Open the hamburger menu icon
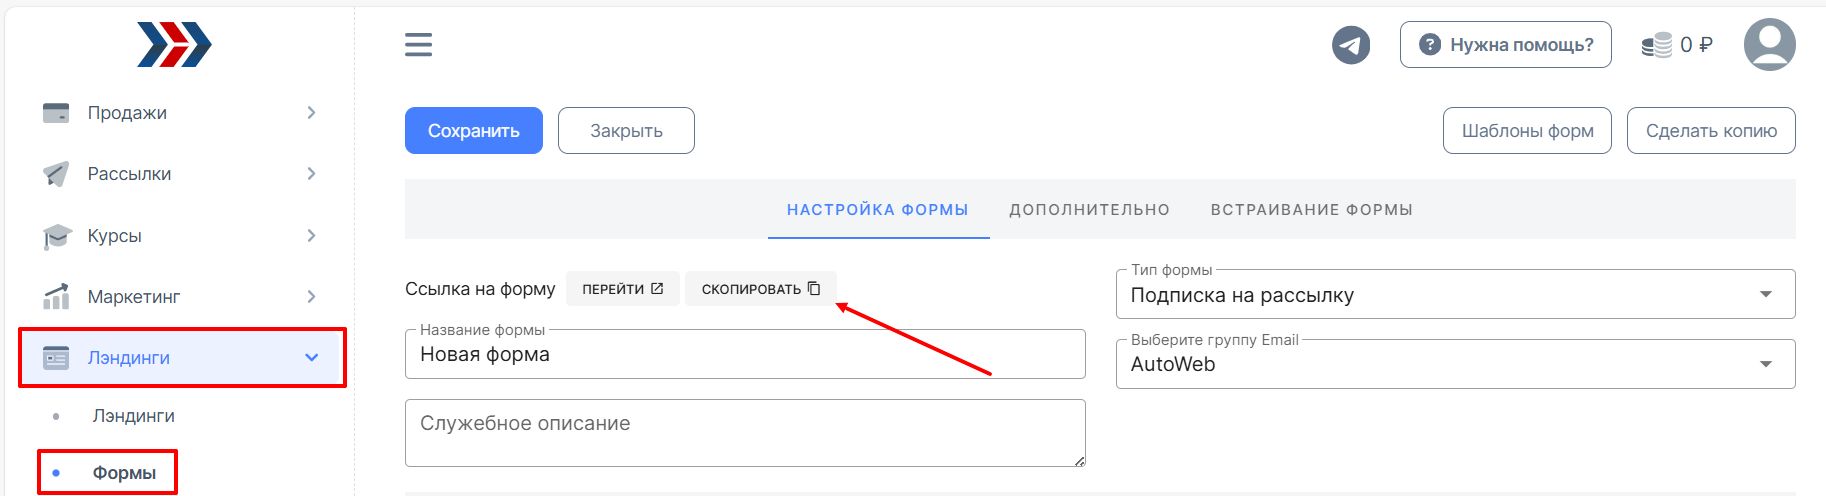Image resolution: width=1826 pixels, height=496 pixels. pos(418,45)
